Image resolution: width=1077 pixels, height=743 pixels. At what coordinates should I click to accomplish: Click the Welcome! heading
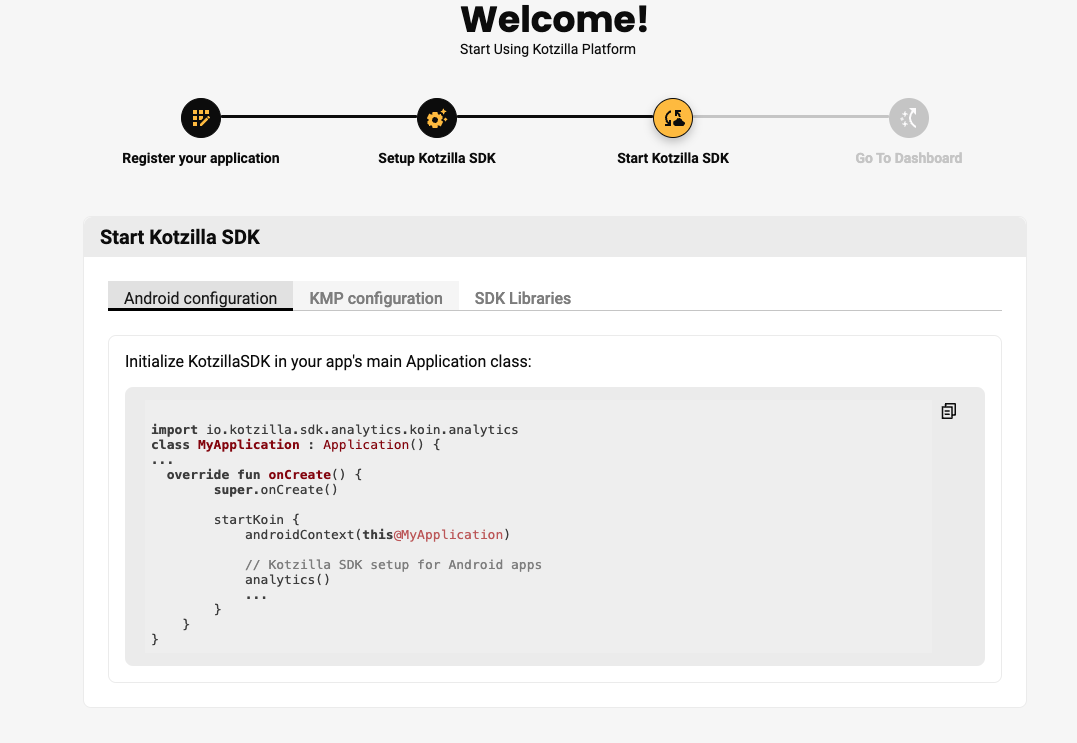tap(554, 19)
